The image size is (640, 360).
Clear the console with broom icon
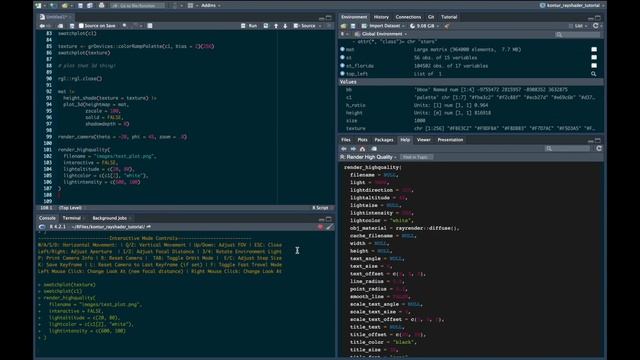[329, 227]
